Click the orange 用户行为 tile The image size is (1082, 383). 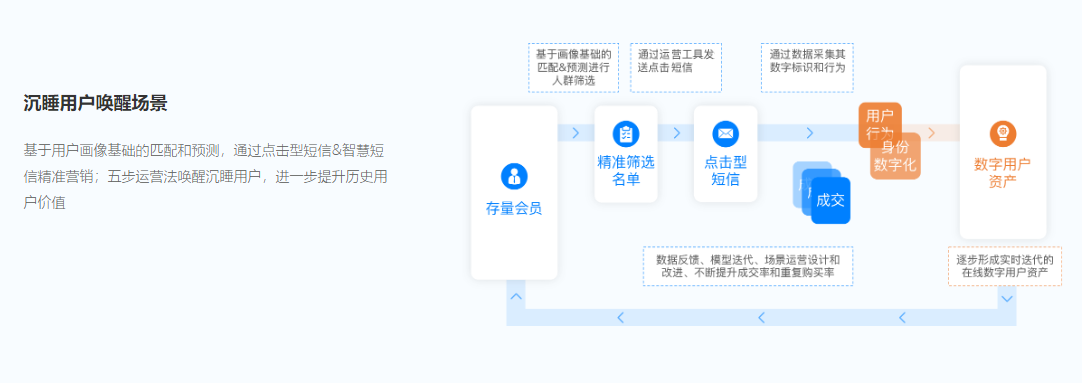[x=880, y=125]
